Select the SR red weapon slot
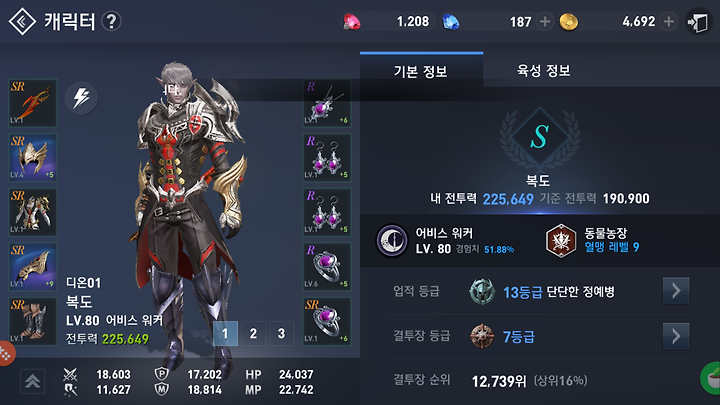720x405 pixels. [x=33, y=103]
